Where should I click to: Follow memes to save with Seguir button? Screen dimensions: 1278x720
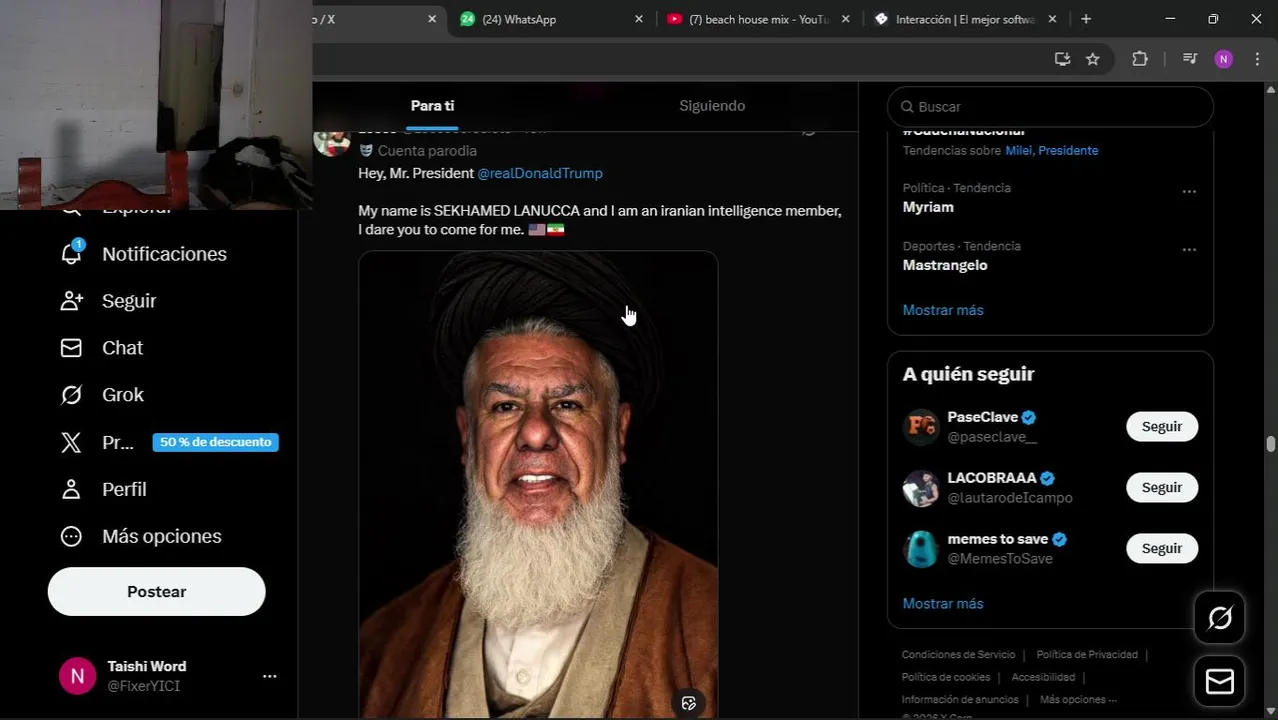tap(1162, 549)
